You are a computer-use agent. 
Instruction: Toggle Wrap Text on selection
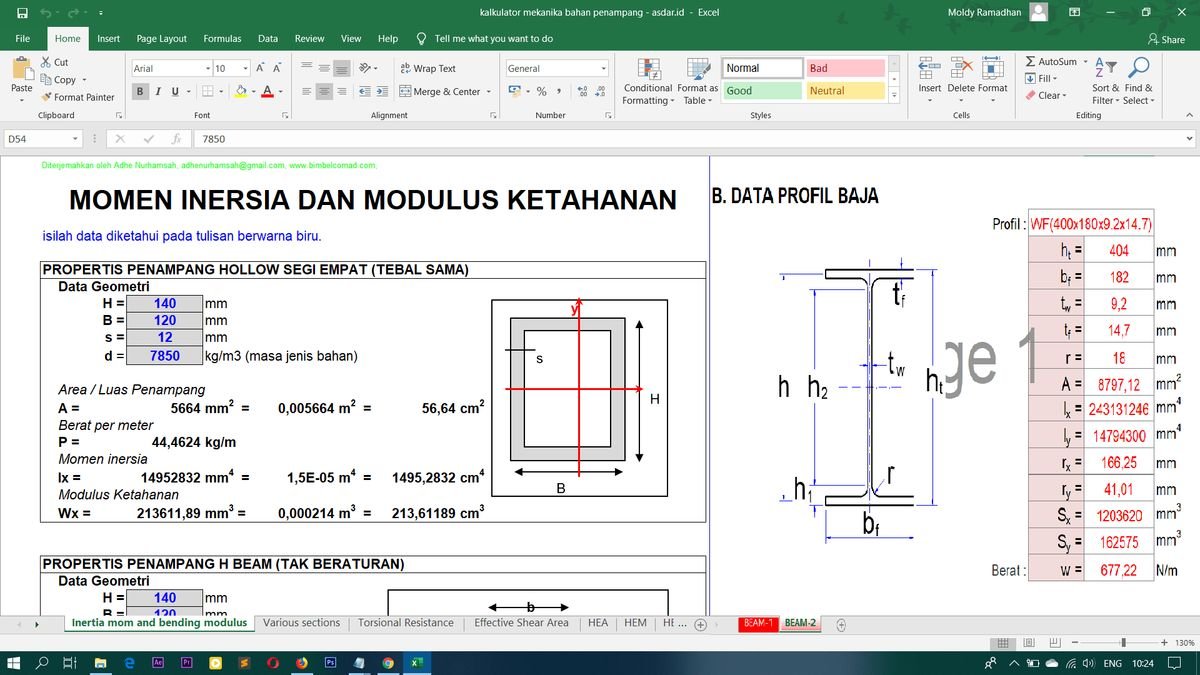pyautogui.click(x=427, y=69)
